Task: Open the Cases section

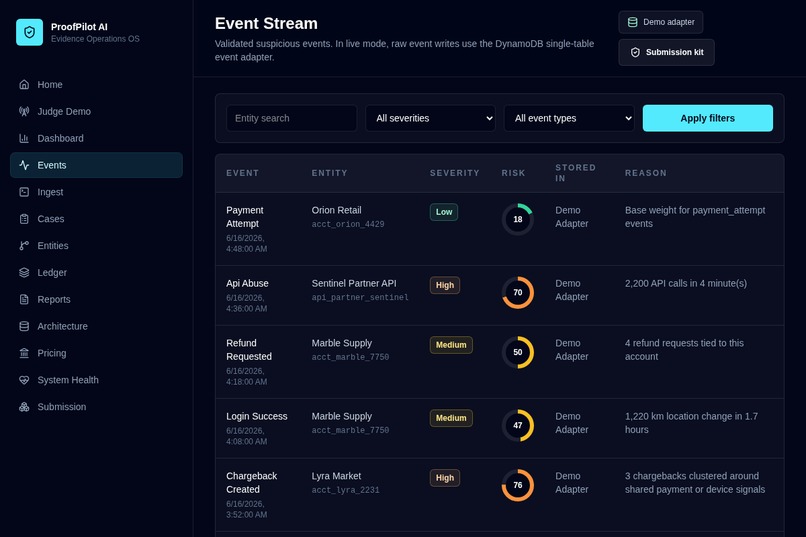Action: click(x=96, y=218)
